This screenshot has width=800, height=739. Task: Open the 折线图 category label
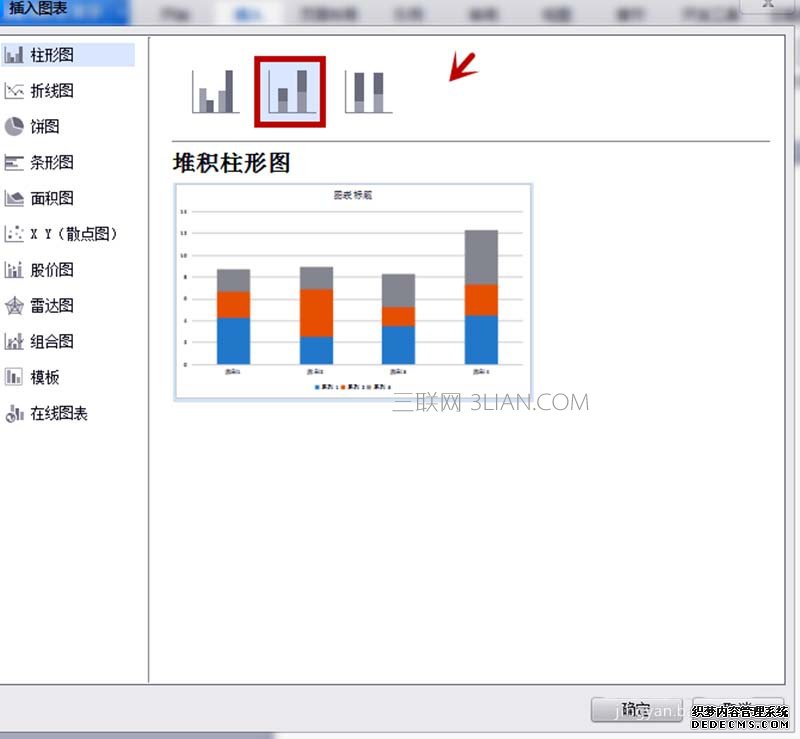click(x=52, y=91)
